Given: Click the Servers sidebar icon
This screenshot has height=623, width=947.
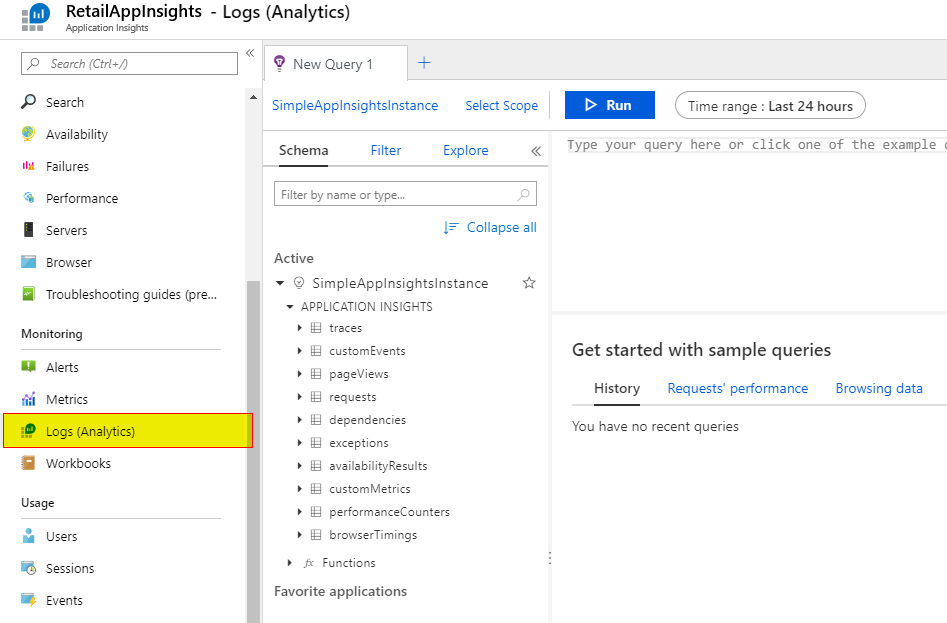Looking at the screenshot, I should tap(29, 229).
